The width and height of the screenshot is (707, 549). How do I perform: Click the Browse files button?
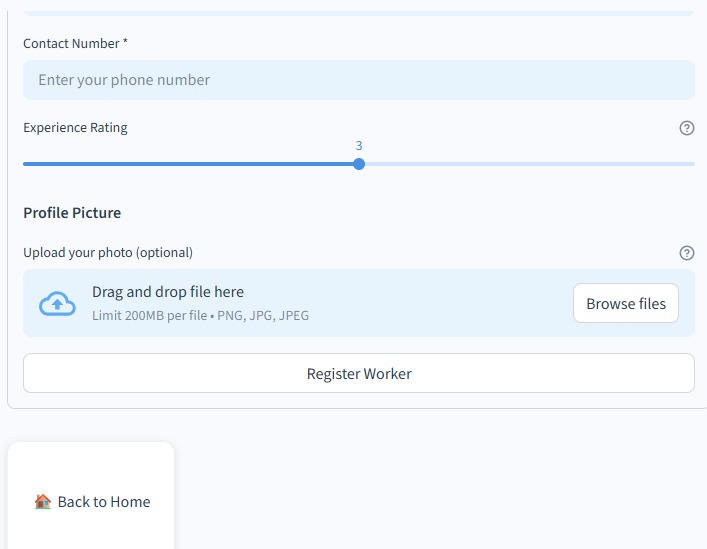coord(625,303)
